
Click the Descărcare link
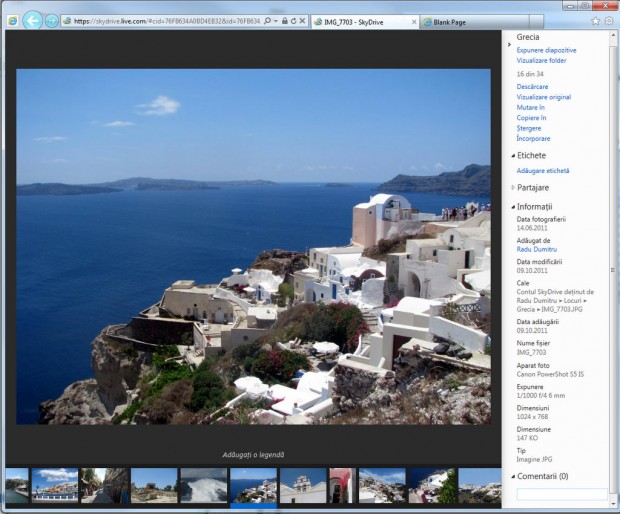pyautogui.click(x=532, y=87)
